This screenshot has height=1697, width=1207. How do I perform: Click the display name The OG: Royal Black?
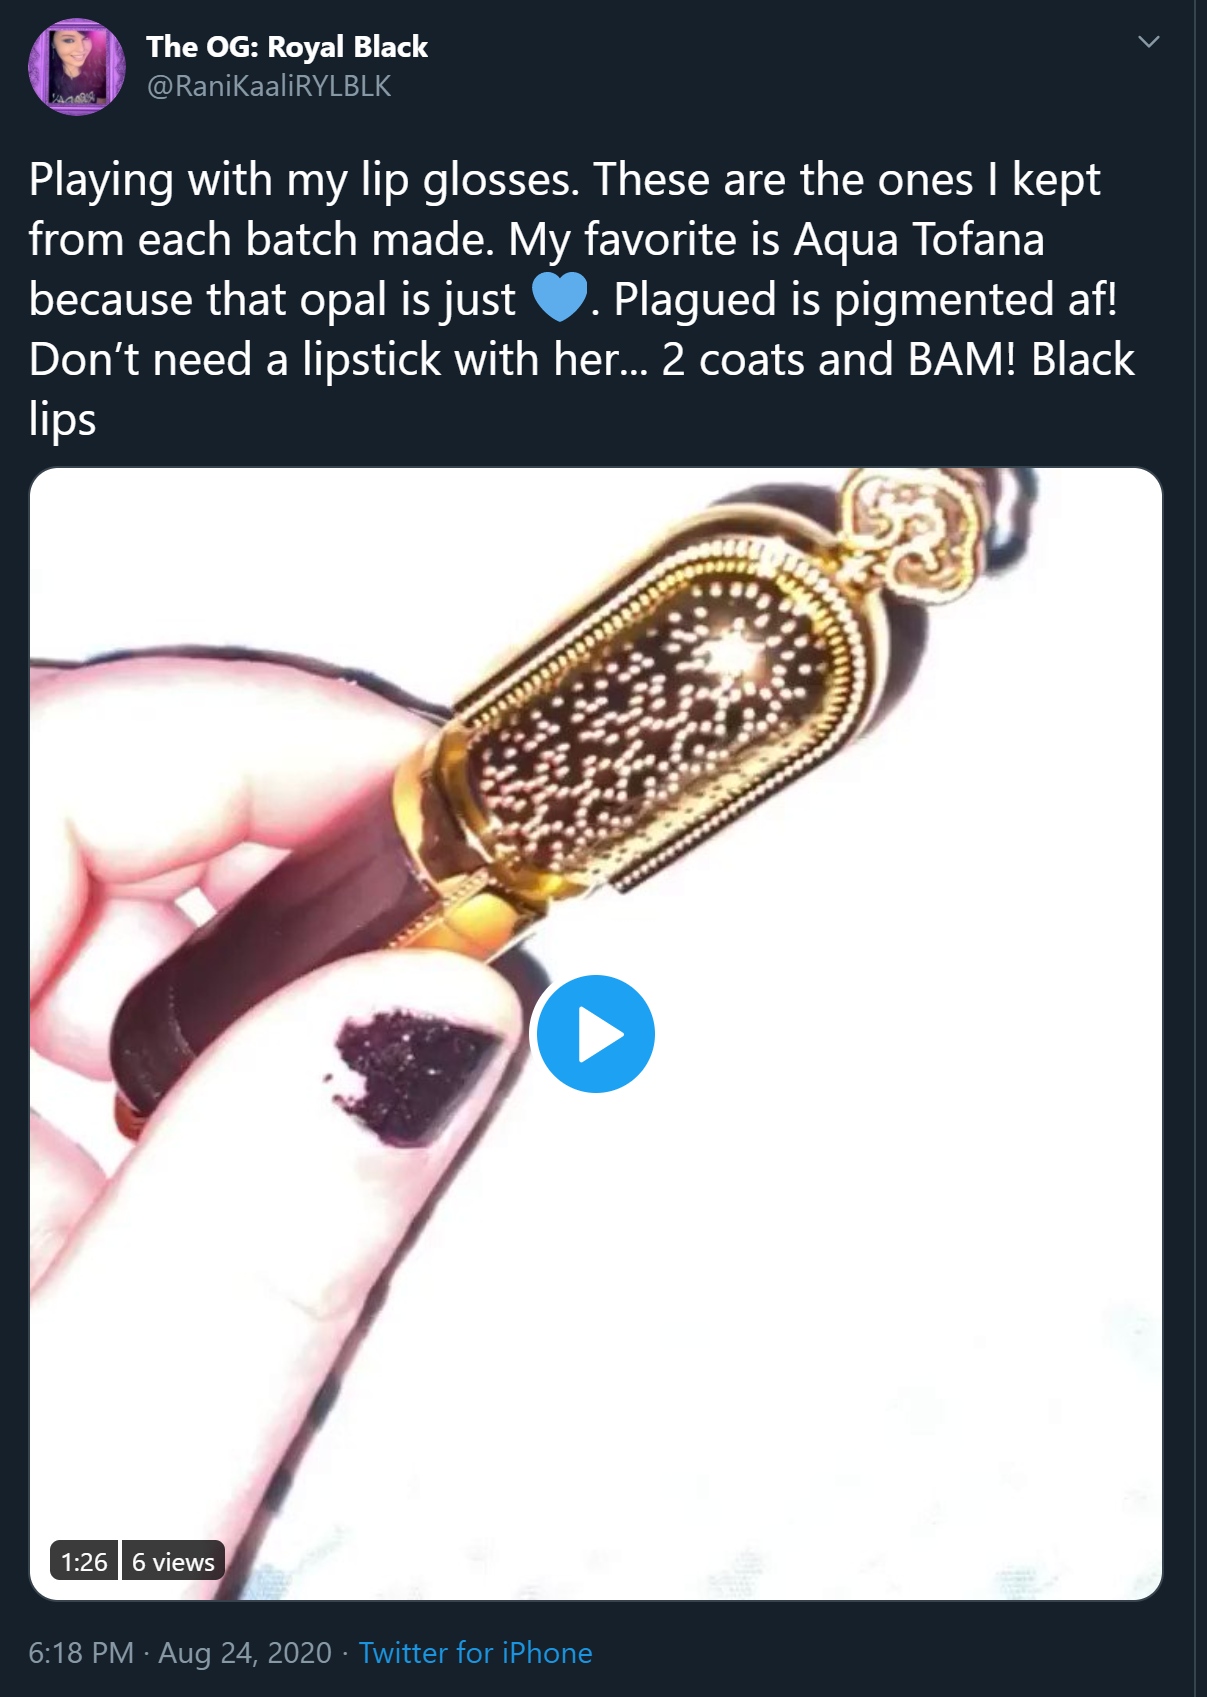click(287, 47)
